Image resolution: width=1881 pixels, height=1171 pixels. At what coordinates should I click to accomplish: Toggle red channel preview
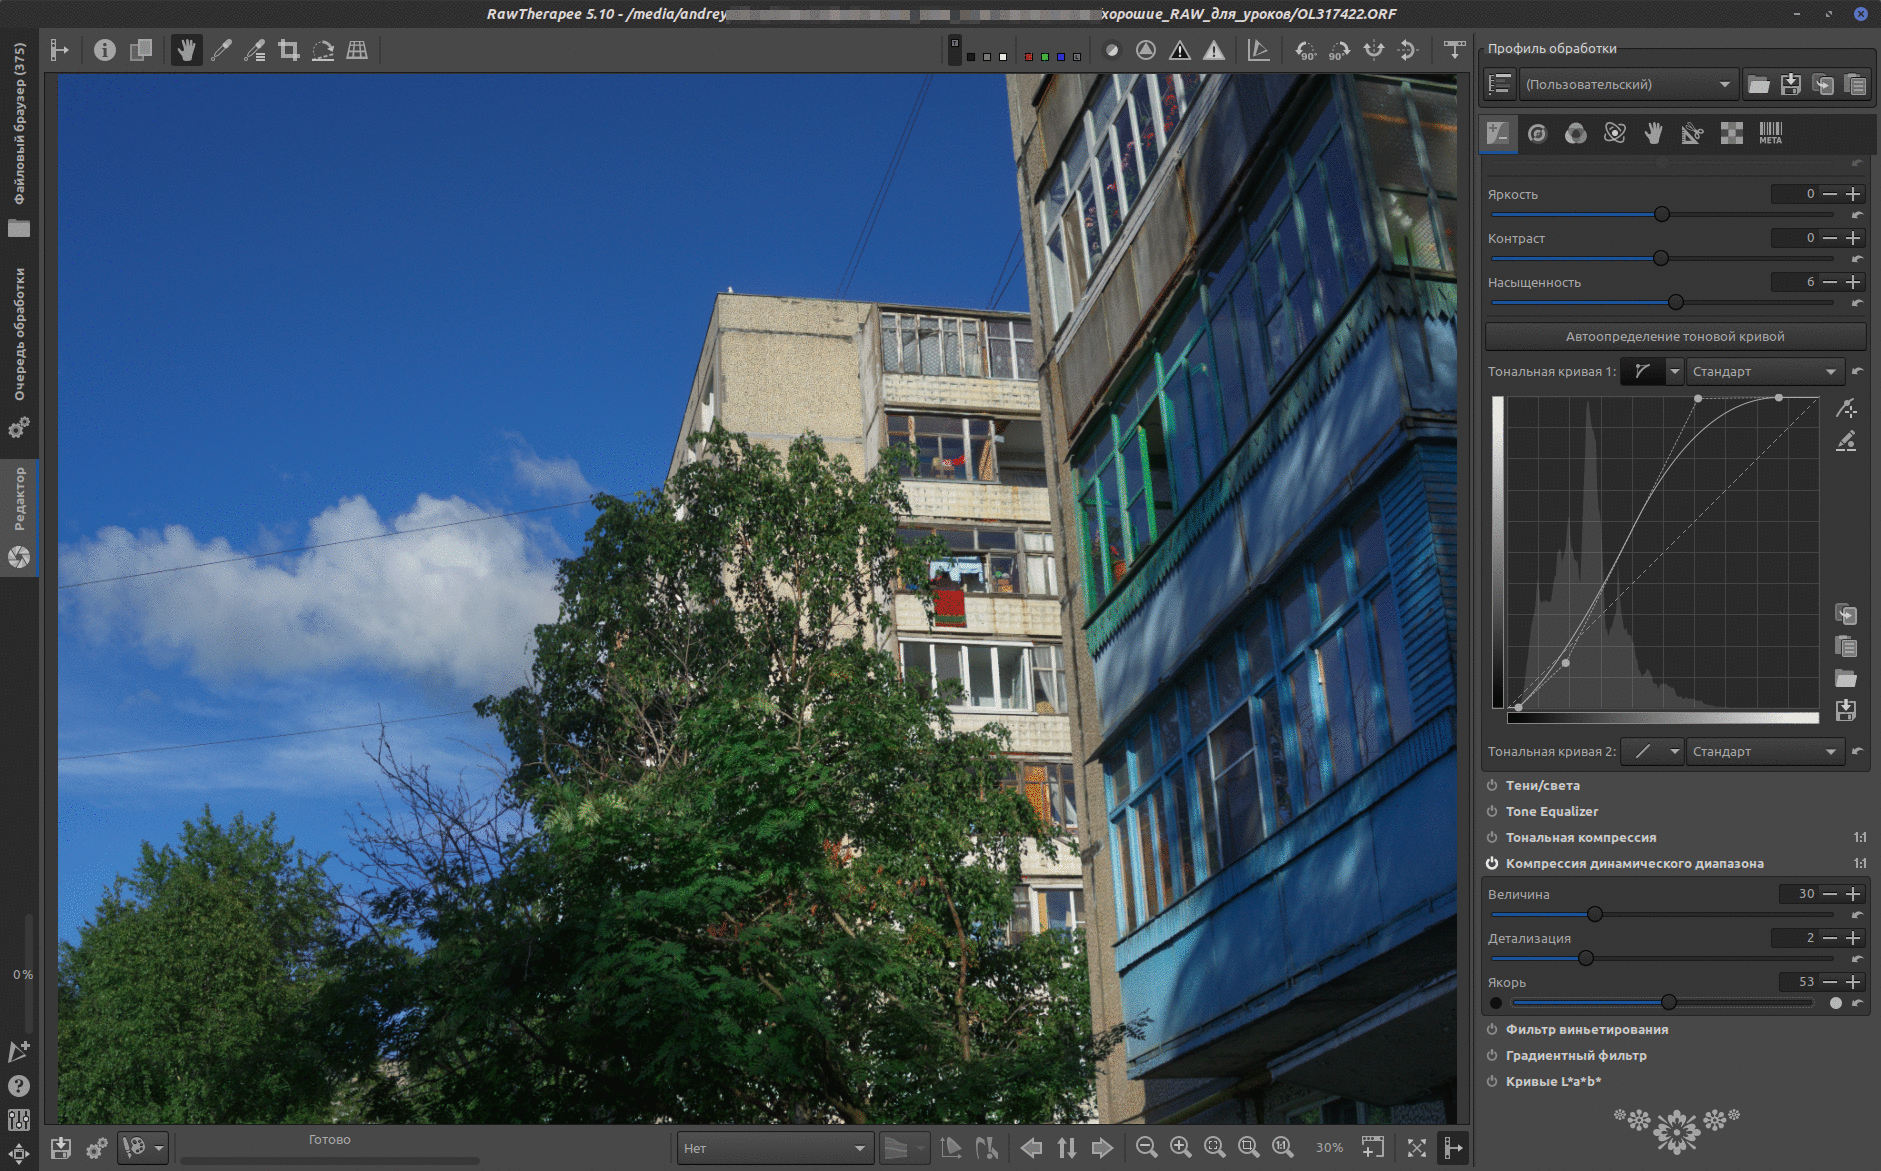click(1029, 57)
